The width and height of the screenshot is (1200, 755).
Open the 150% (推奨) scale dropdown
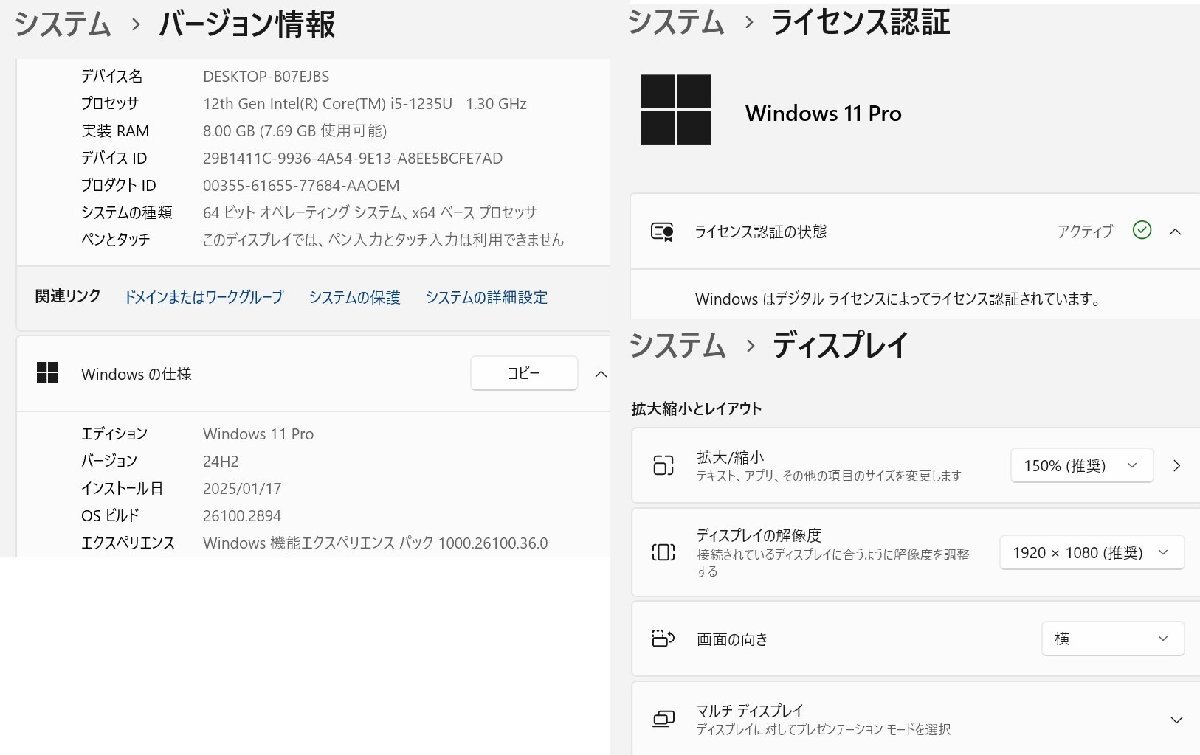click(x=1082, y=465)
